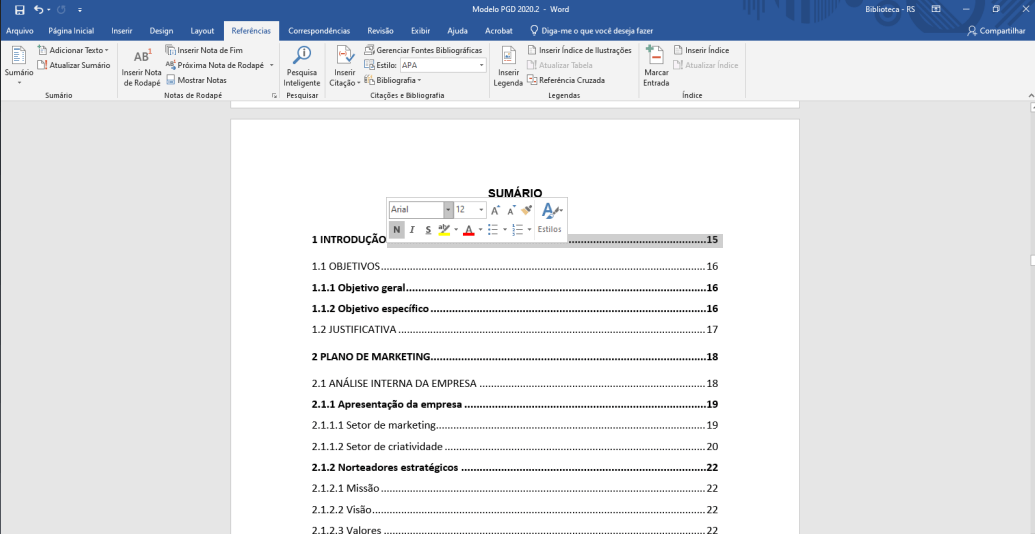This screenshot has height=534, width=1035.
Task: Open the Arial font name dropdown
Action: coord(448,210)
